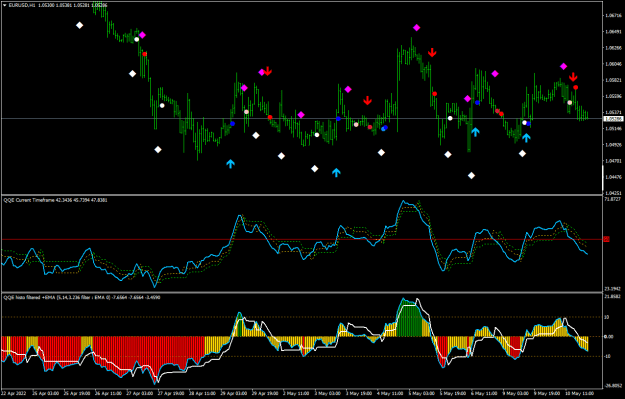Select the white diamond above 3 May 03:00 label
Viewport: 625px width, 399px height.
[x=314, y=169]
